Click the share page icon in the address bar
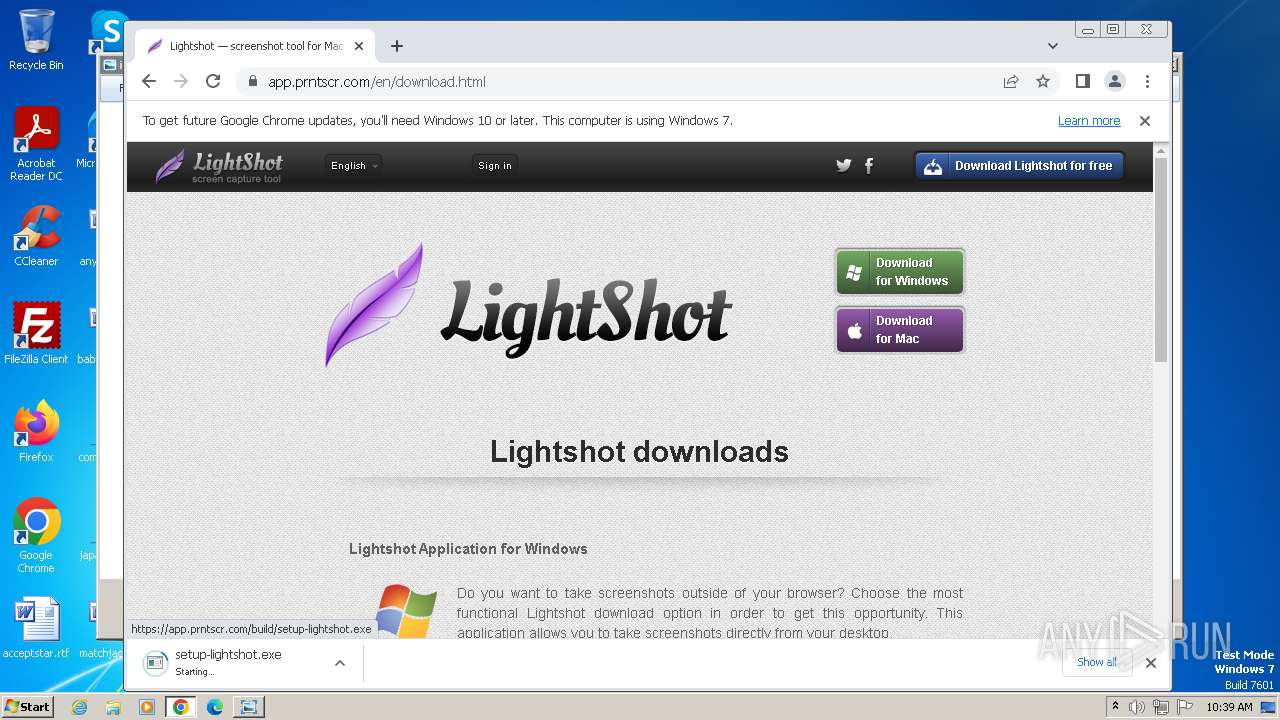The image size is (1280, 720). 1011,81
